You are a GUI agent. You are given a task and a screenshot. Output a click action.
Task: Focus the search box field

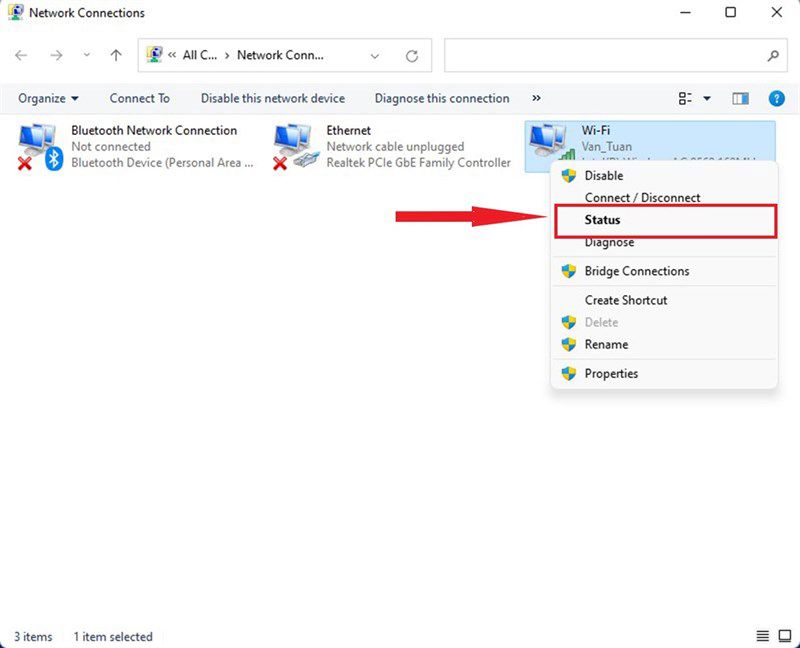[615, 55]
